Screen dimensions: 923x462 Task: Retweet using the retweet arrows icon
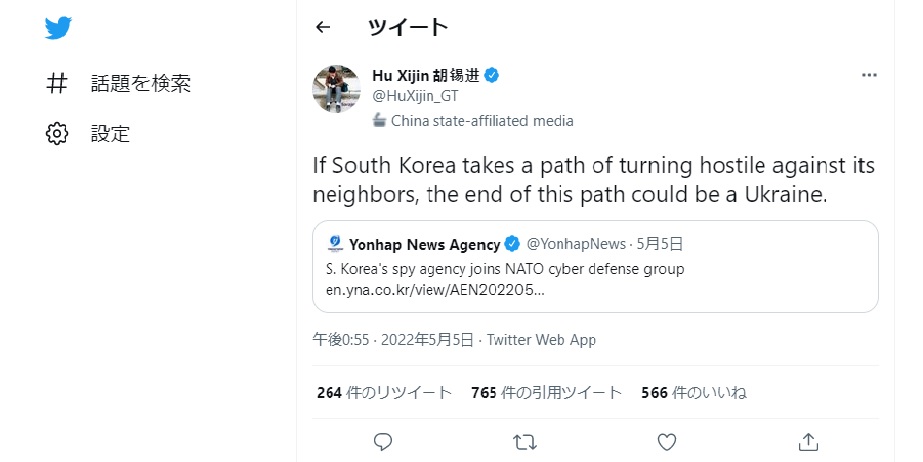tap(524, 441)
